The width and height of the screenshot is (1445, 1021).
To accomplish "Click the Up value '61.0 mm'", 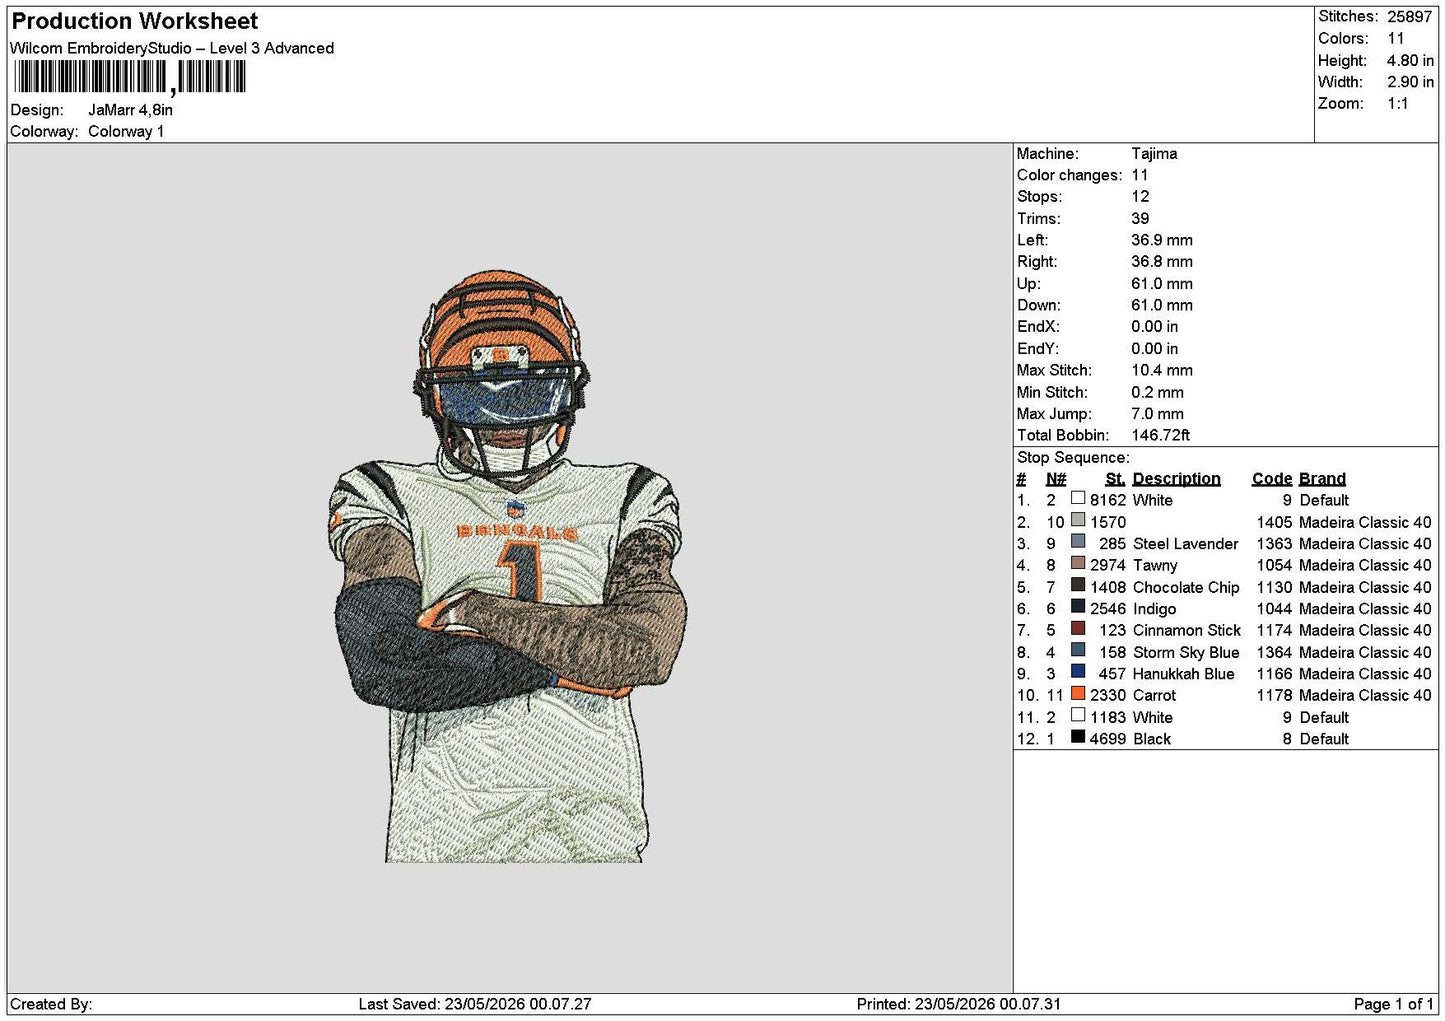I will click(x=1162, y=284).
